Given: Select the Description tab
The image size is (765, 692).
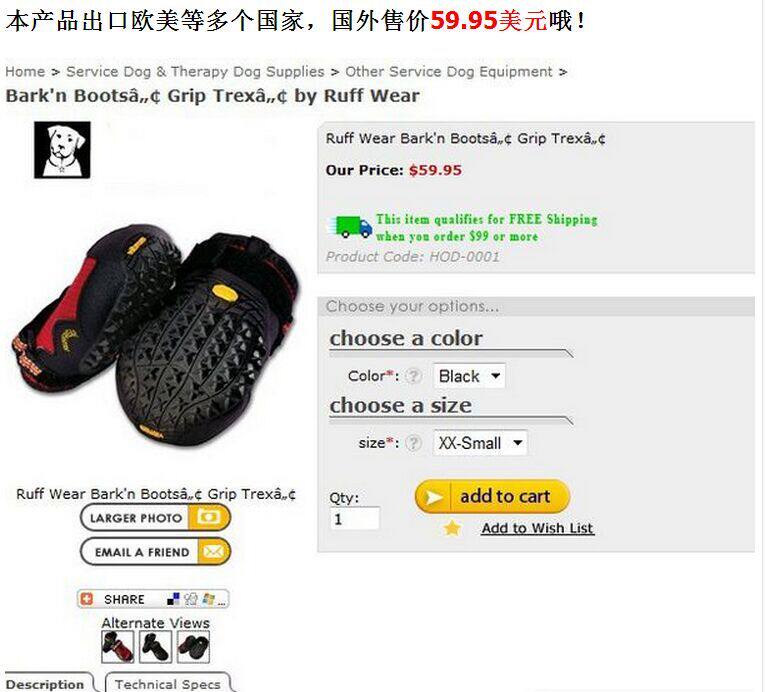Looking at the screenshot, I should point(45,683).
